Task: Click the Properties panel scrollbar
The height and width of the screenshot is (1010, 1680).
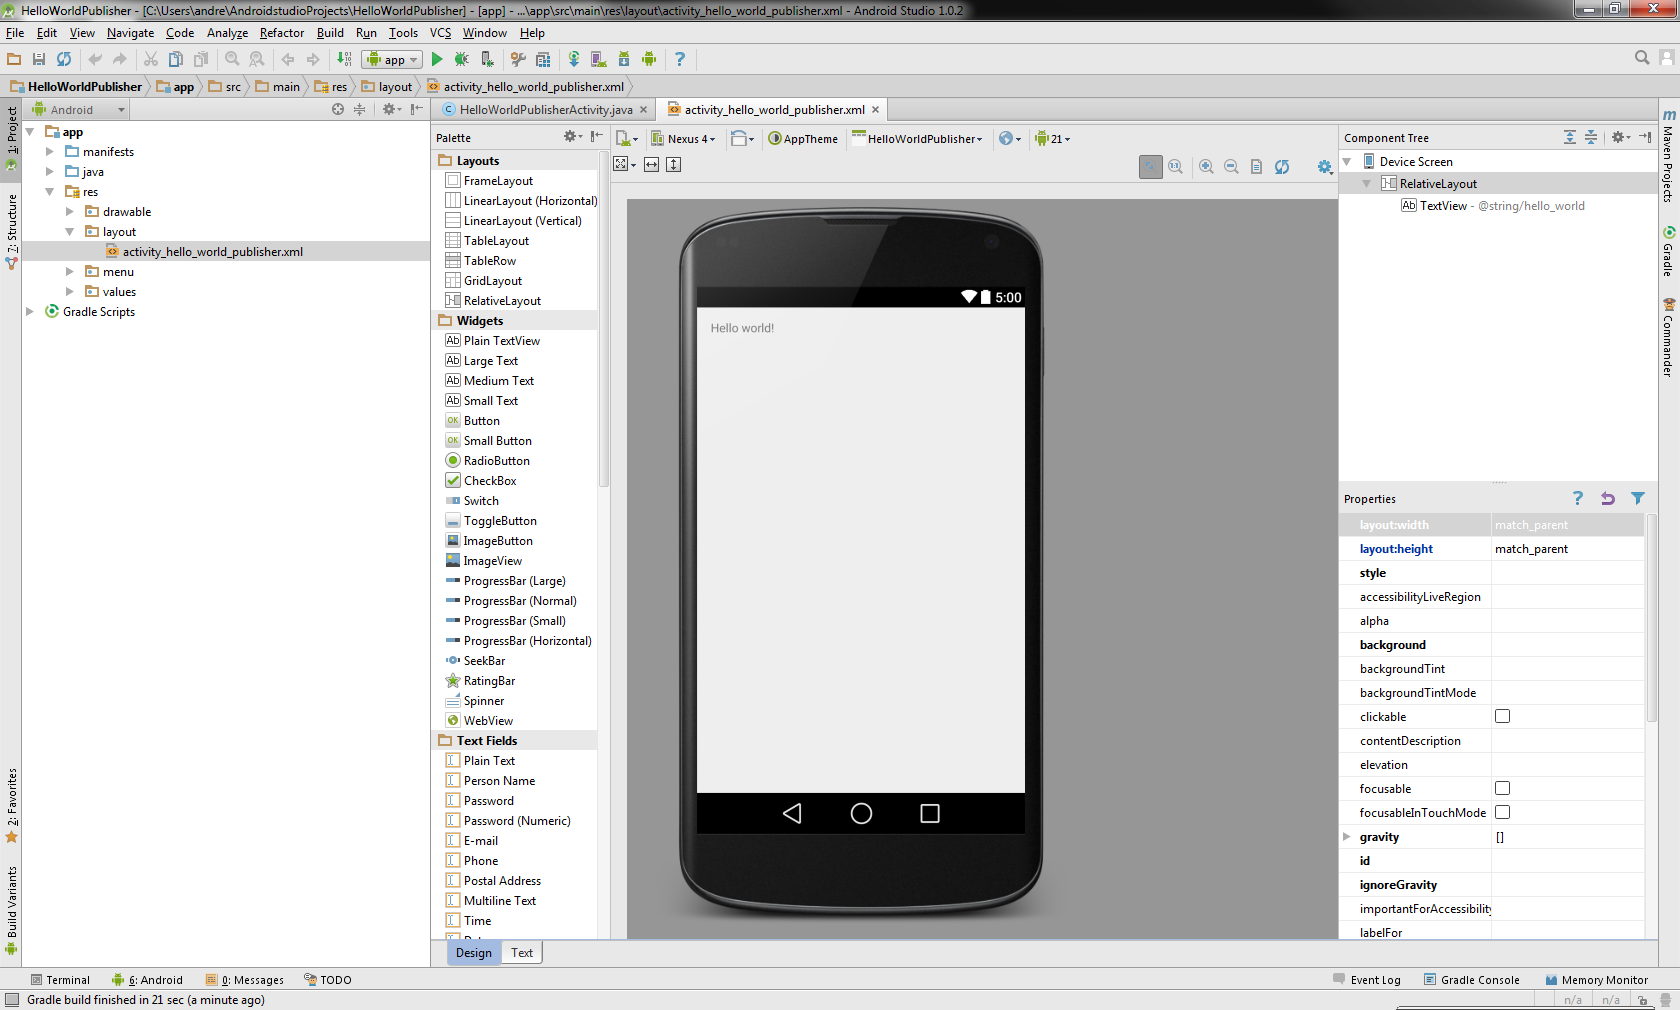Action: point(1651,620)
